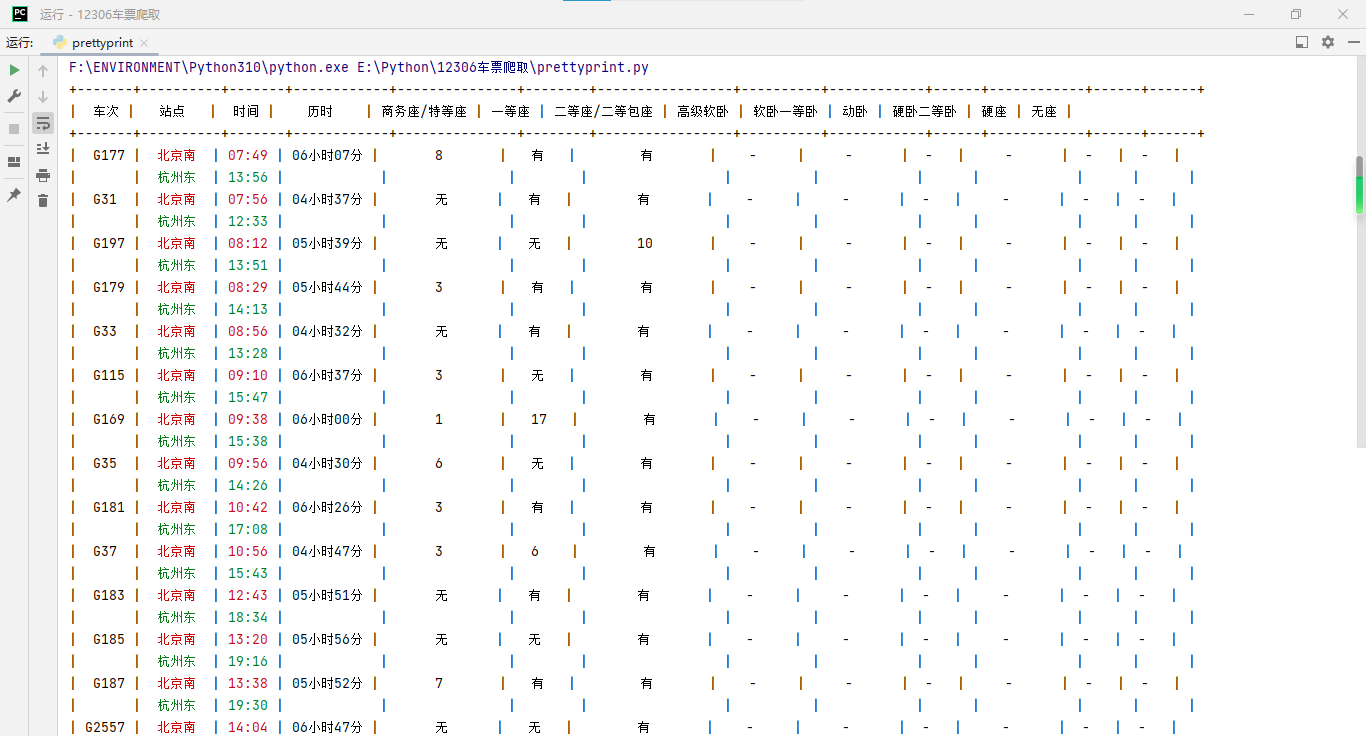
Task: Click train number G31
Action: [105, 199]
